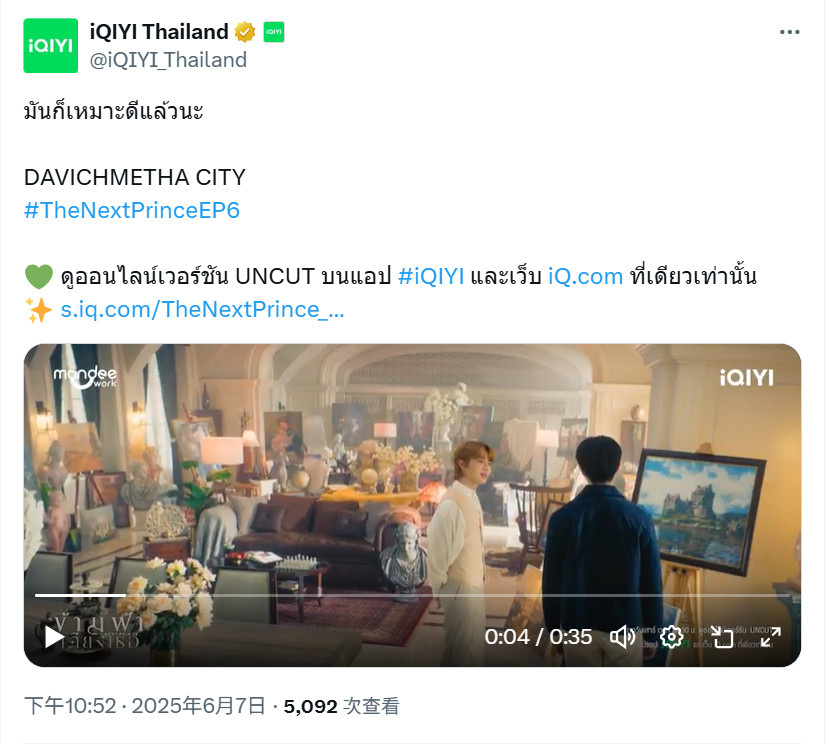Click the mandee work logo in video

(x=85, y=377)
